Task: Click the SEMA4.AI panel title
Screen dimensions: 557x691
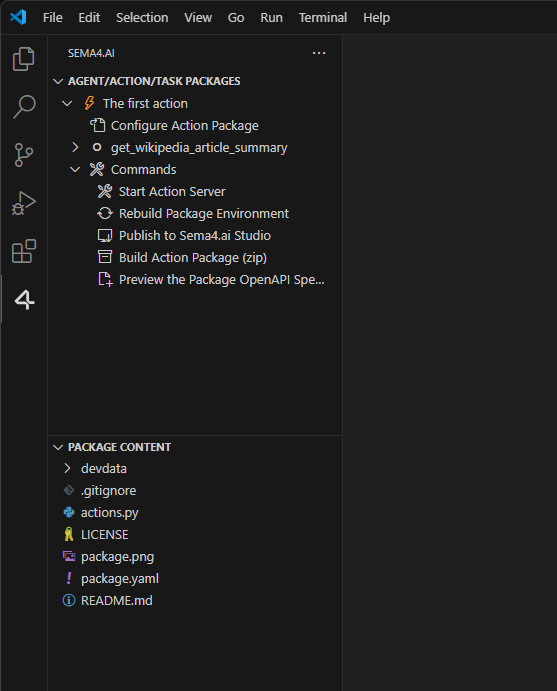Action: 91,53
